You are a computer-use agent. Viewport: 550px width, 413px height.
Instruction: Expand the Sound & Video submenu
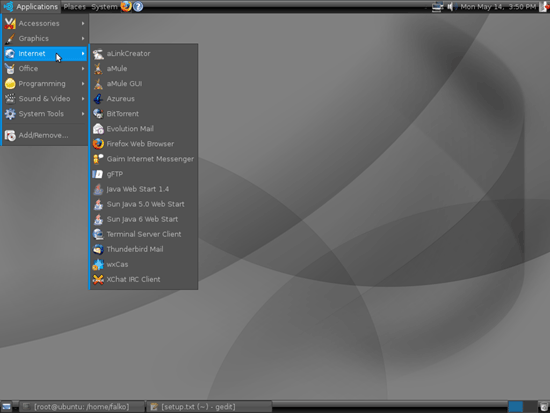pos(45,99)
